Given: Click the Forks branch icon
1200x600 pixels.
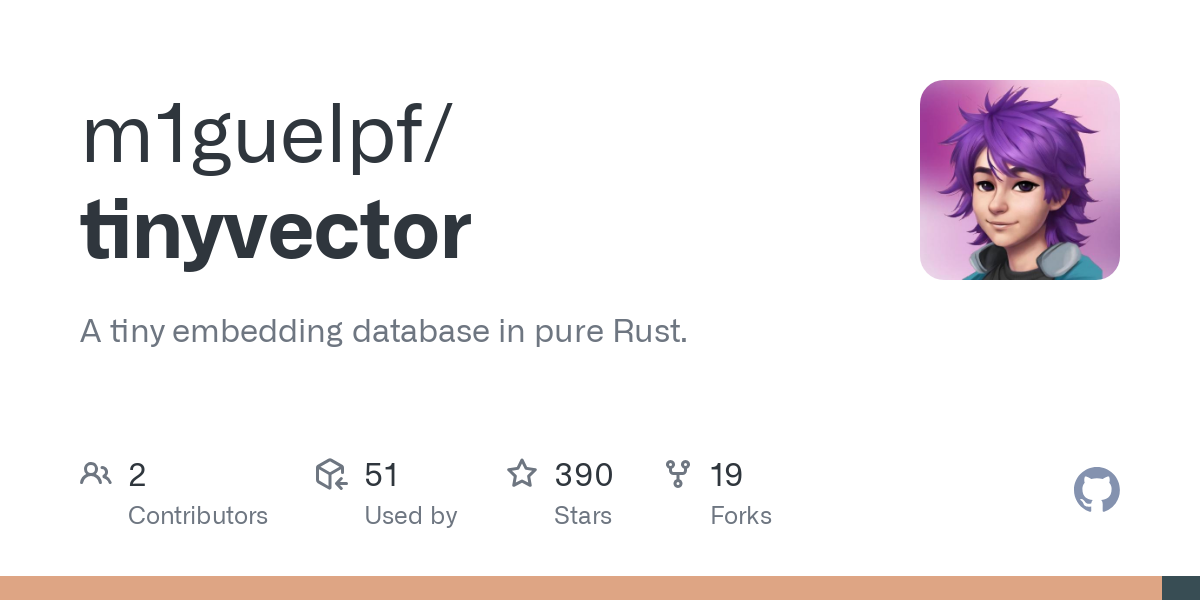Looking at the screenshot, I should (678, 474).
